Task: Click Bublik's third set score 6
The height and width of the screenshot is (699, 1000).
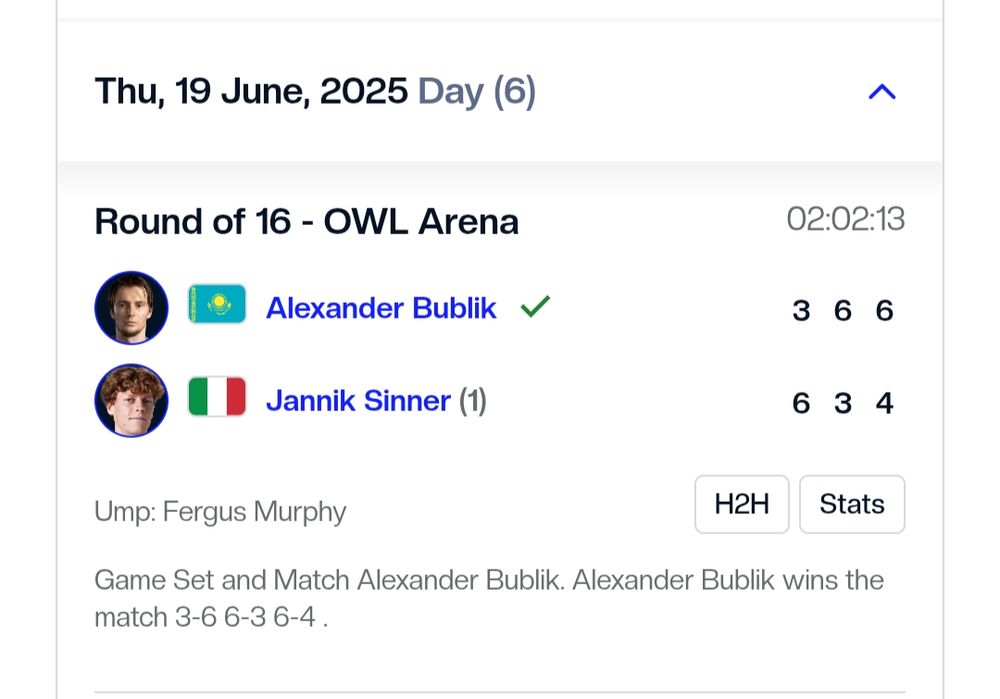Action: click(x=885, y=311)
